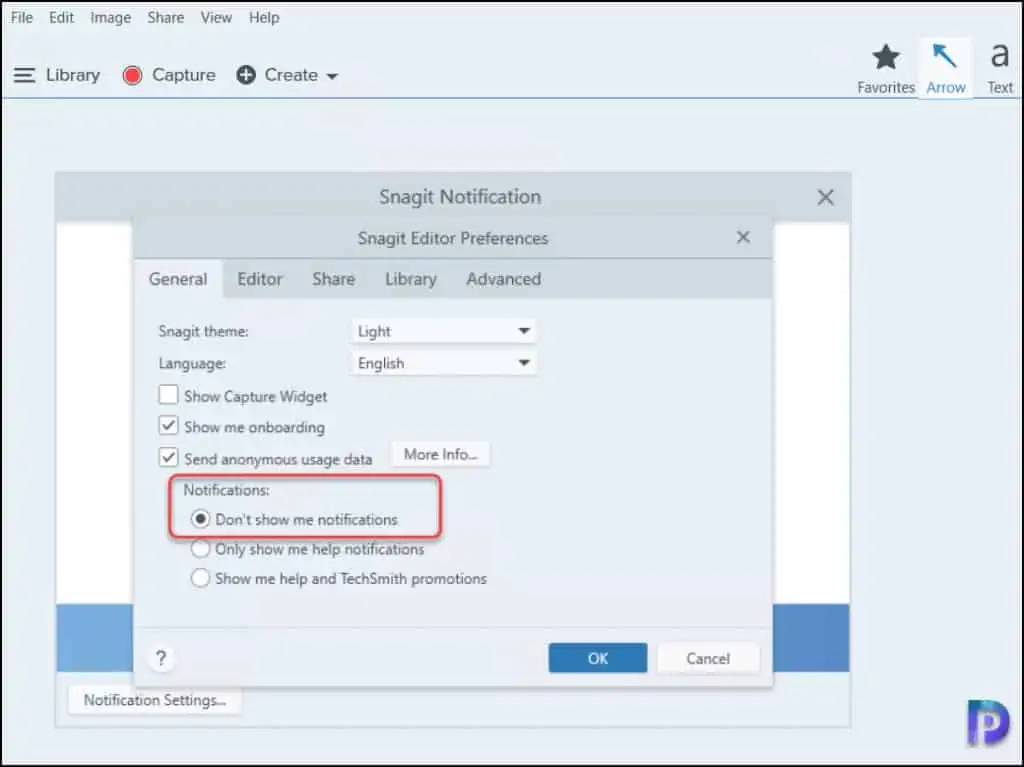The width and height of the screenshot is (1024, 767).
Task: Switch to the Share tab
Action: pyautogui.click(x=333, y=279)
